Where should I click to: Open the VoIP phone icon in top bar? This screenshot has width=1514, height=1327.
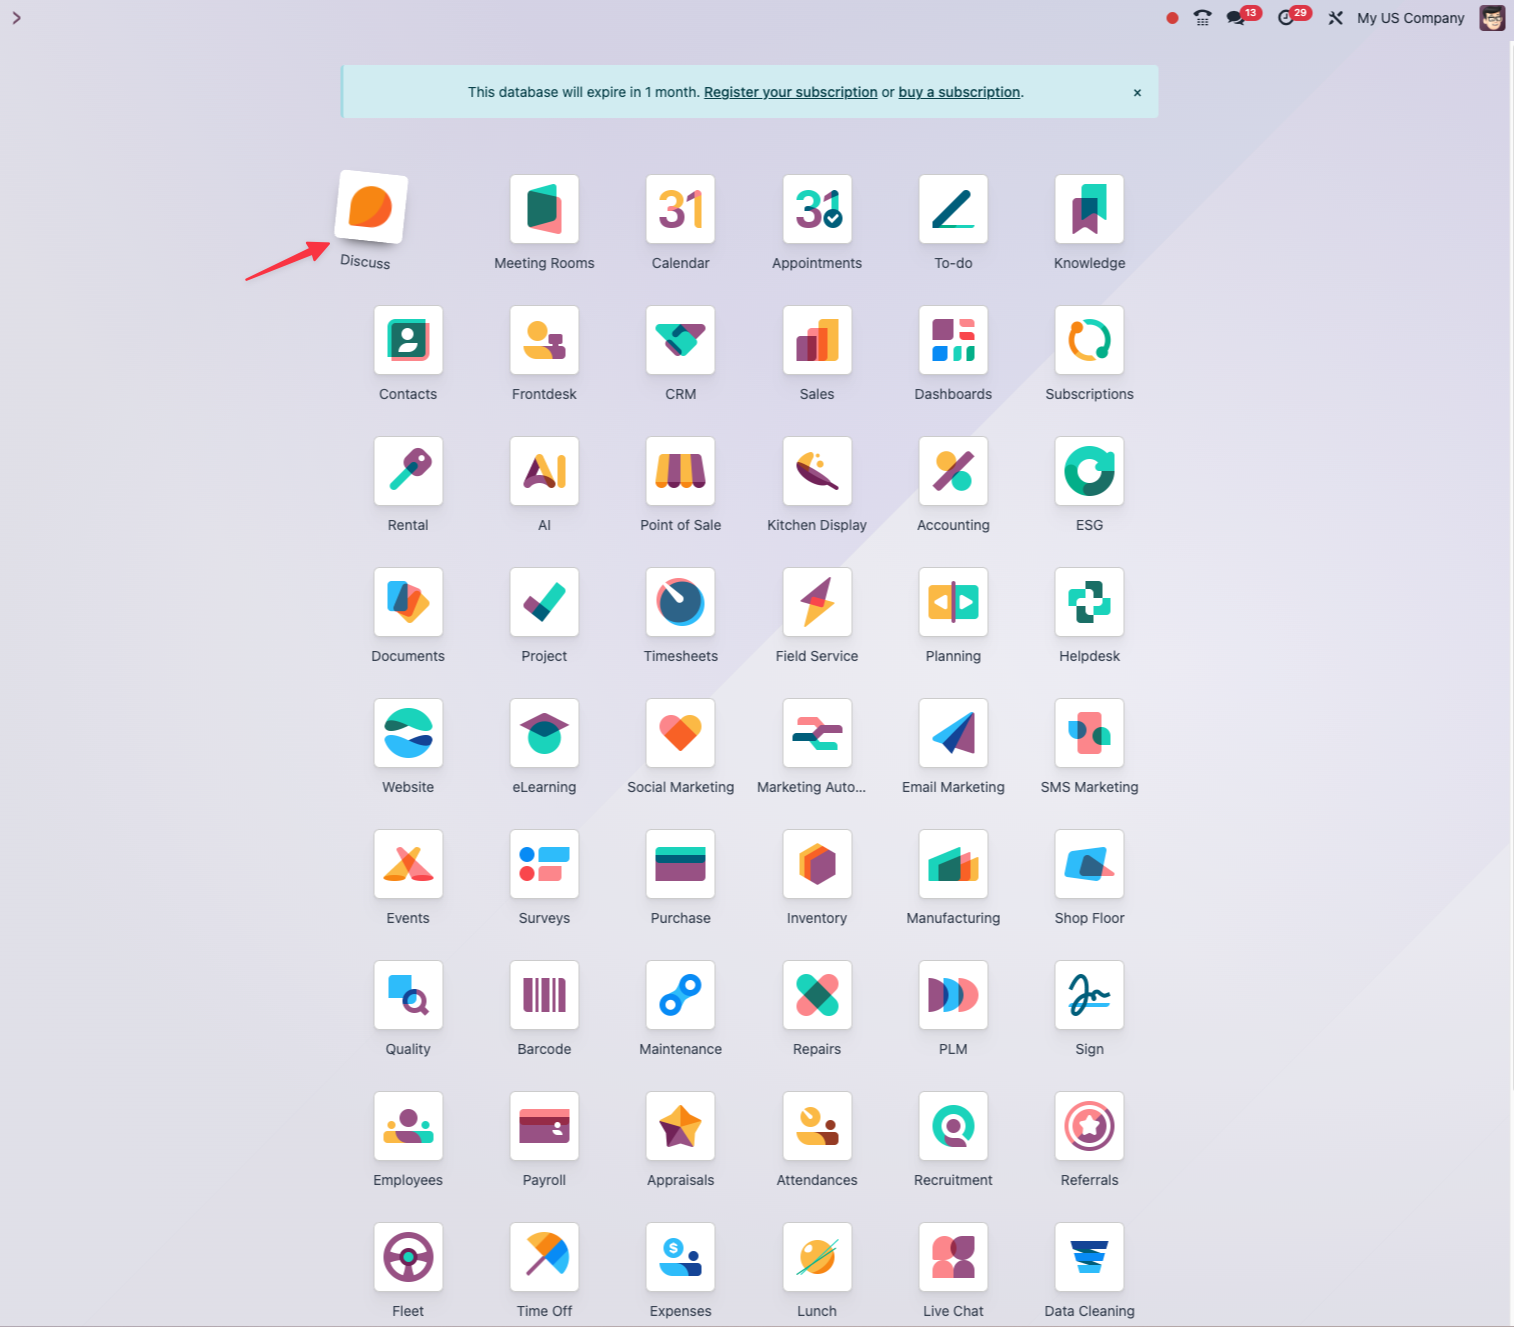click(x=1203, y=18)
